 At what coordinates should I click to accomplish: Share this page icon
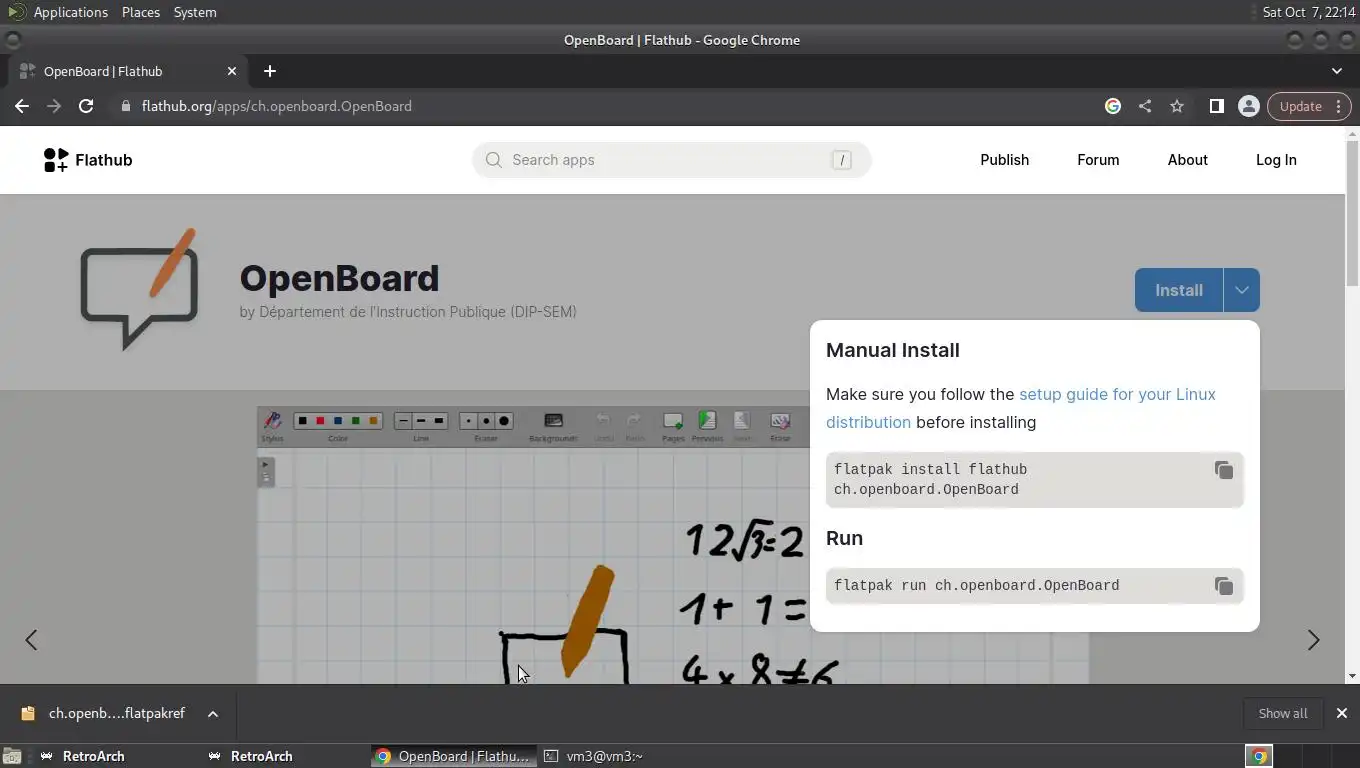pyautogui.click(x=1145, y=106)
